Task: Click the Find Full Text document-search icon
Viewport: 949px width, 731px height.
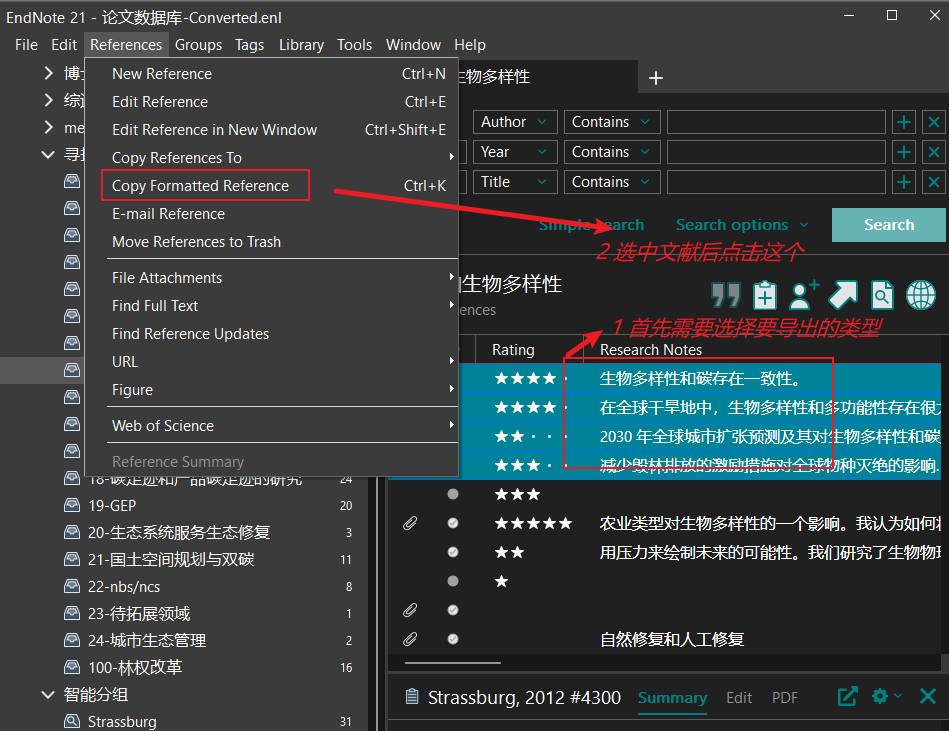Action: pos(882,295)
